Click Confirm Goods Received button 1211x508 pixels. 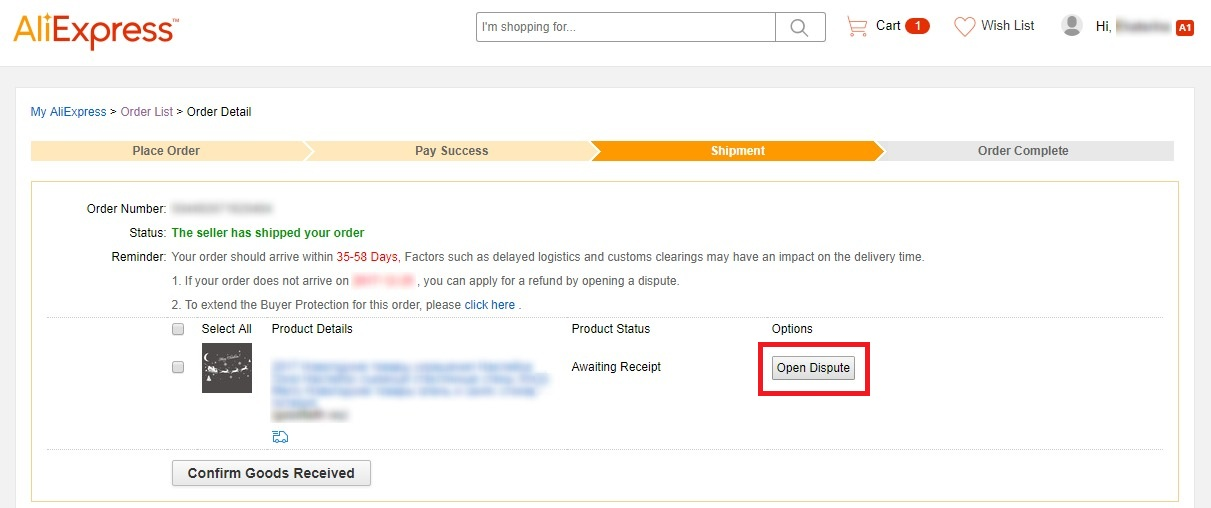click(x=271, y=473)
